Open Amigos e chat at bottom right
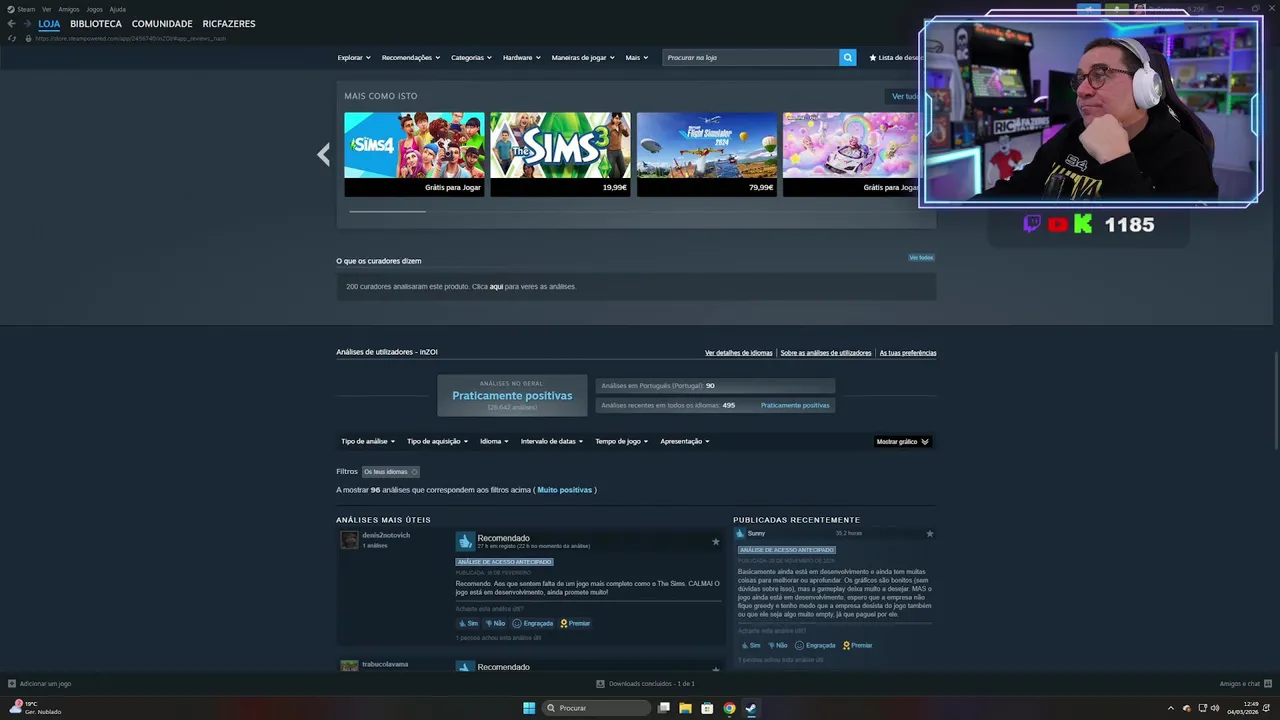Viewport: 1280px width, 720px height. pyautogui.click(x=1245, y=684)
